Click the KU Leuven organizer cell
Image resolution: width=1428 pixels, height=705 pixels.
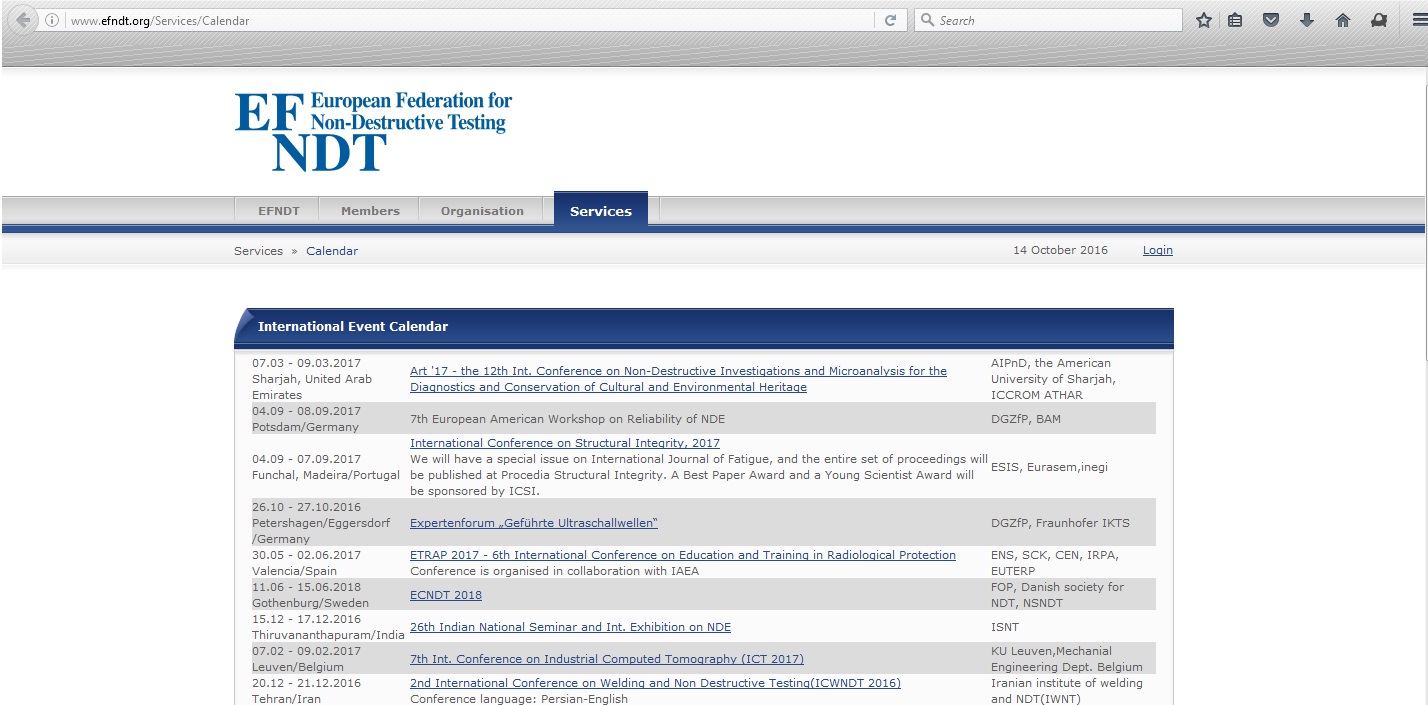pyautogui.click(x=1067, y=659)
